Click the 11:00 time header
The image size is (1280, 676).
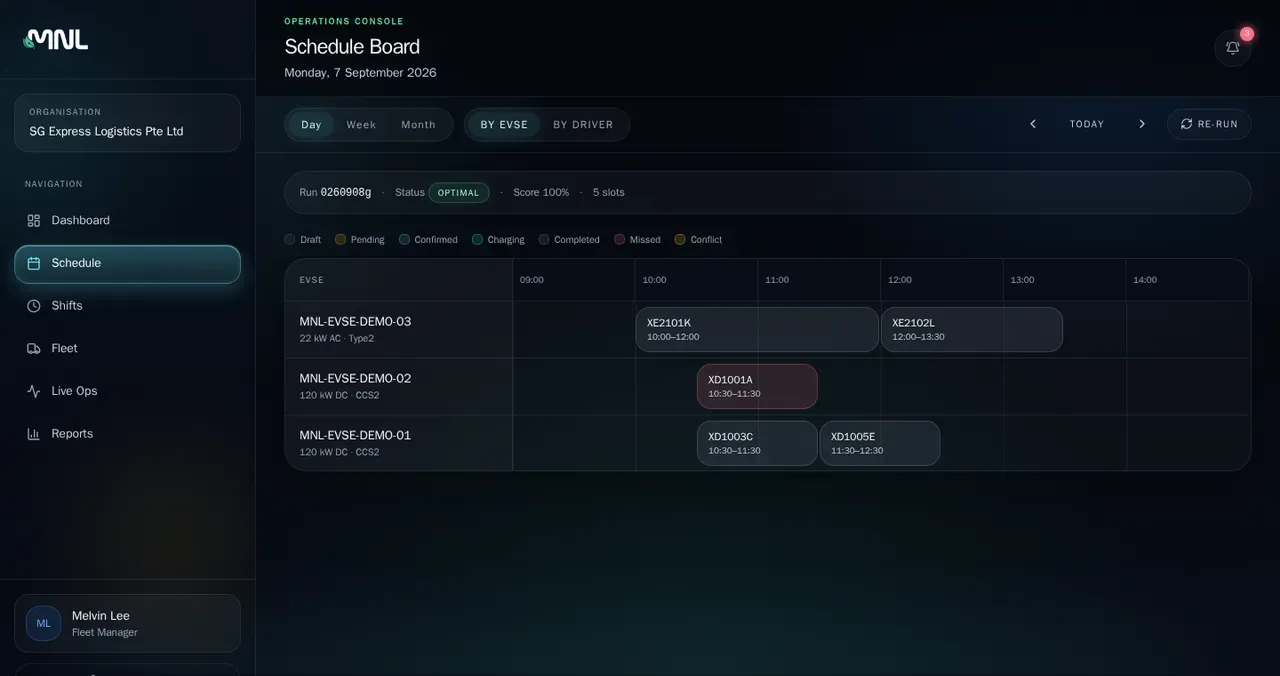pos(777,280)
